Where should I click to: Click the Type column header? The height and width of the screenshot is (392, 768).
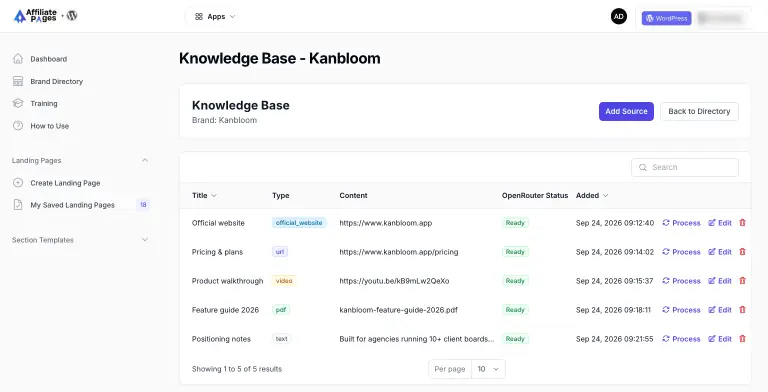pyautogui.click(x=281, y=195)
